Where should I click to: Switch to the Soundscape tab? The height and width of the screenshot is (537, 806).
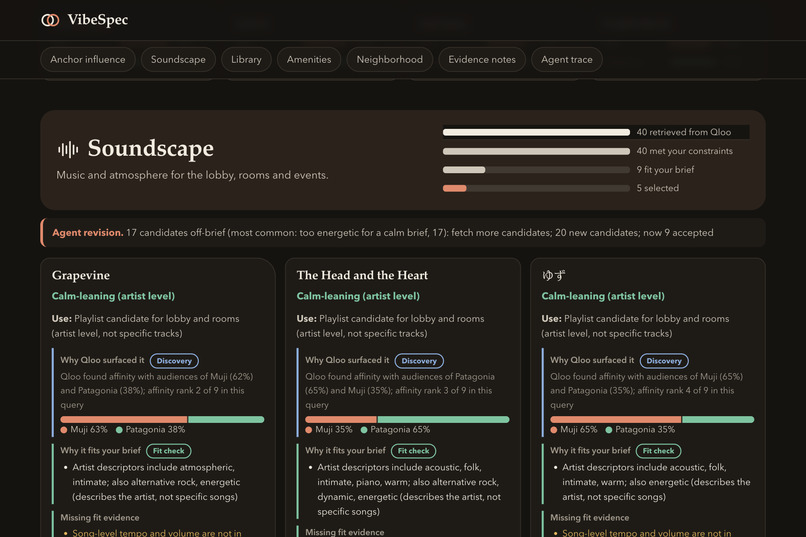(178, 60)
